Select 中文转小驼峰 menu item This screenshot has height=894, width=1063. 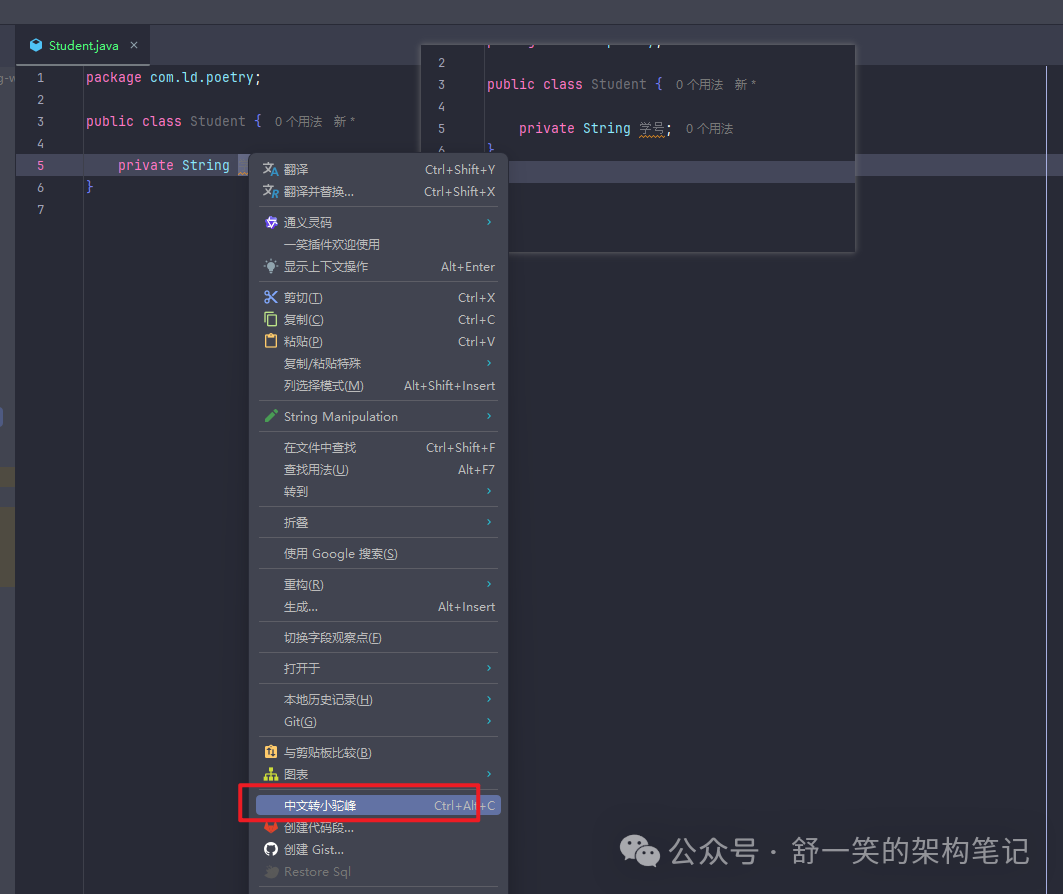(378, 805)
